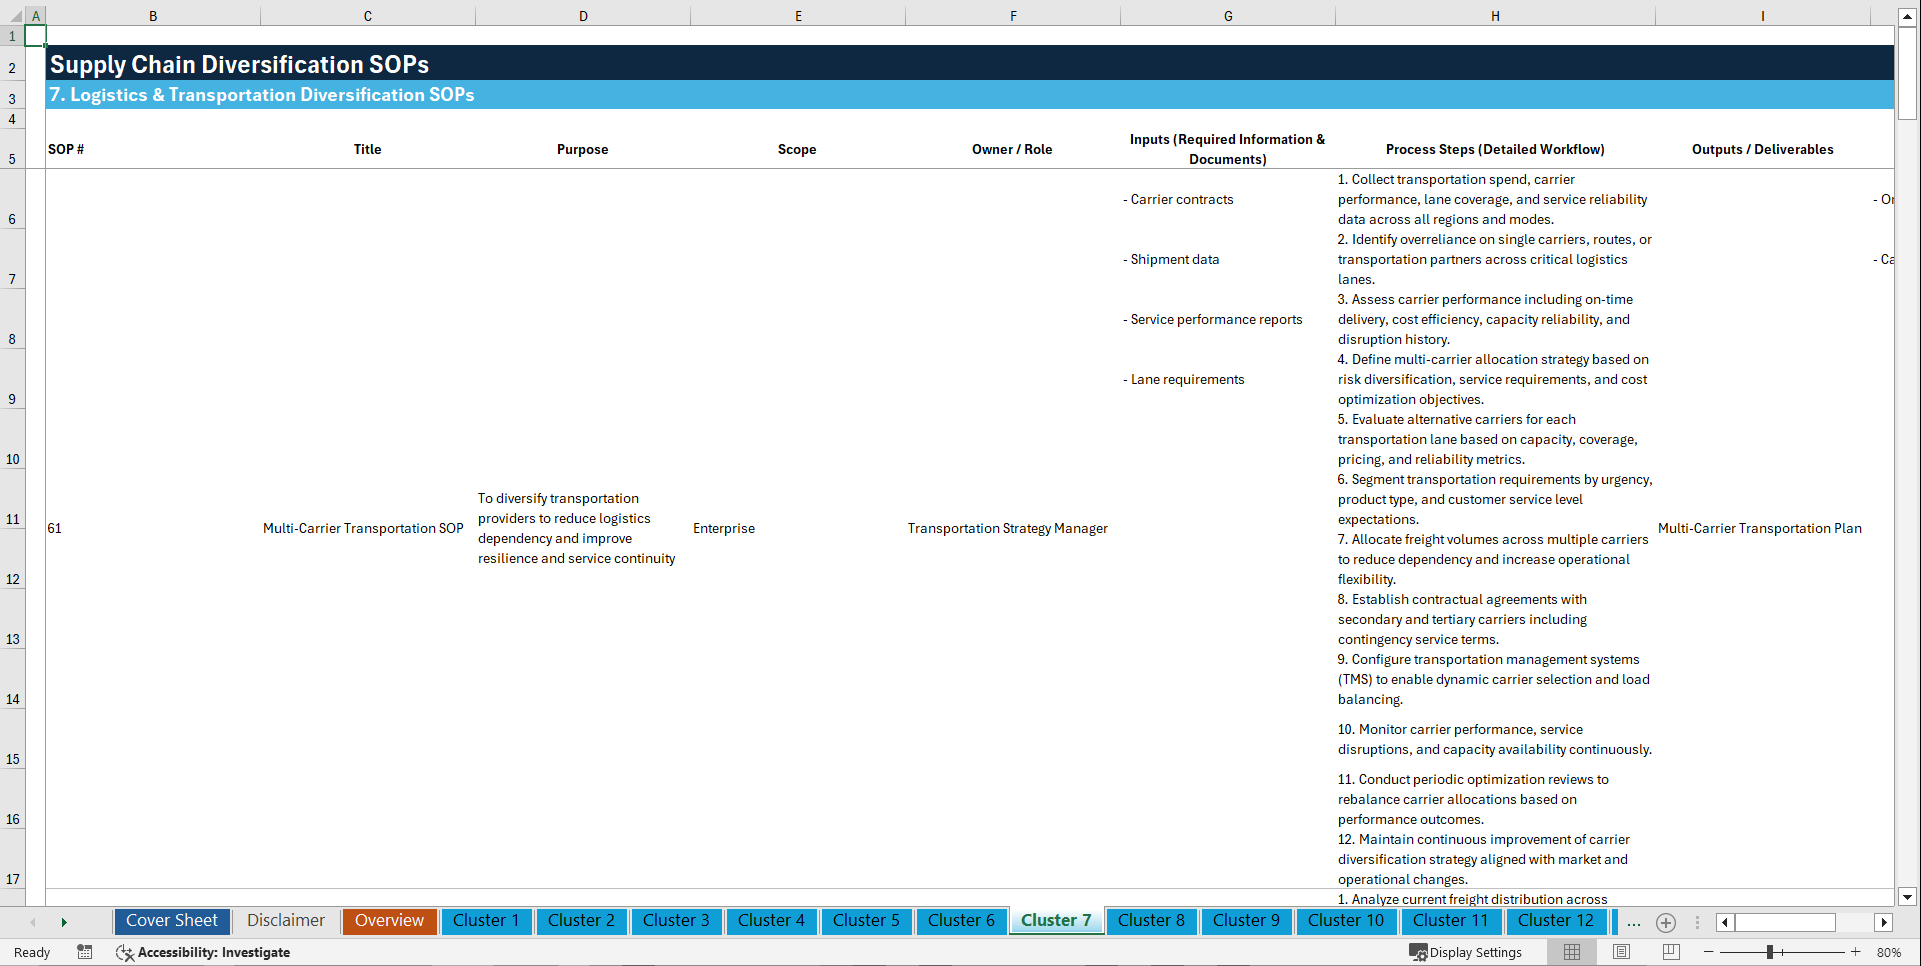Open Display Settings in status bar
Image resolution: width=1921 pixels, height=966 pixels.
point(1466,952)
